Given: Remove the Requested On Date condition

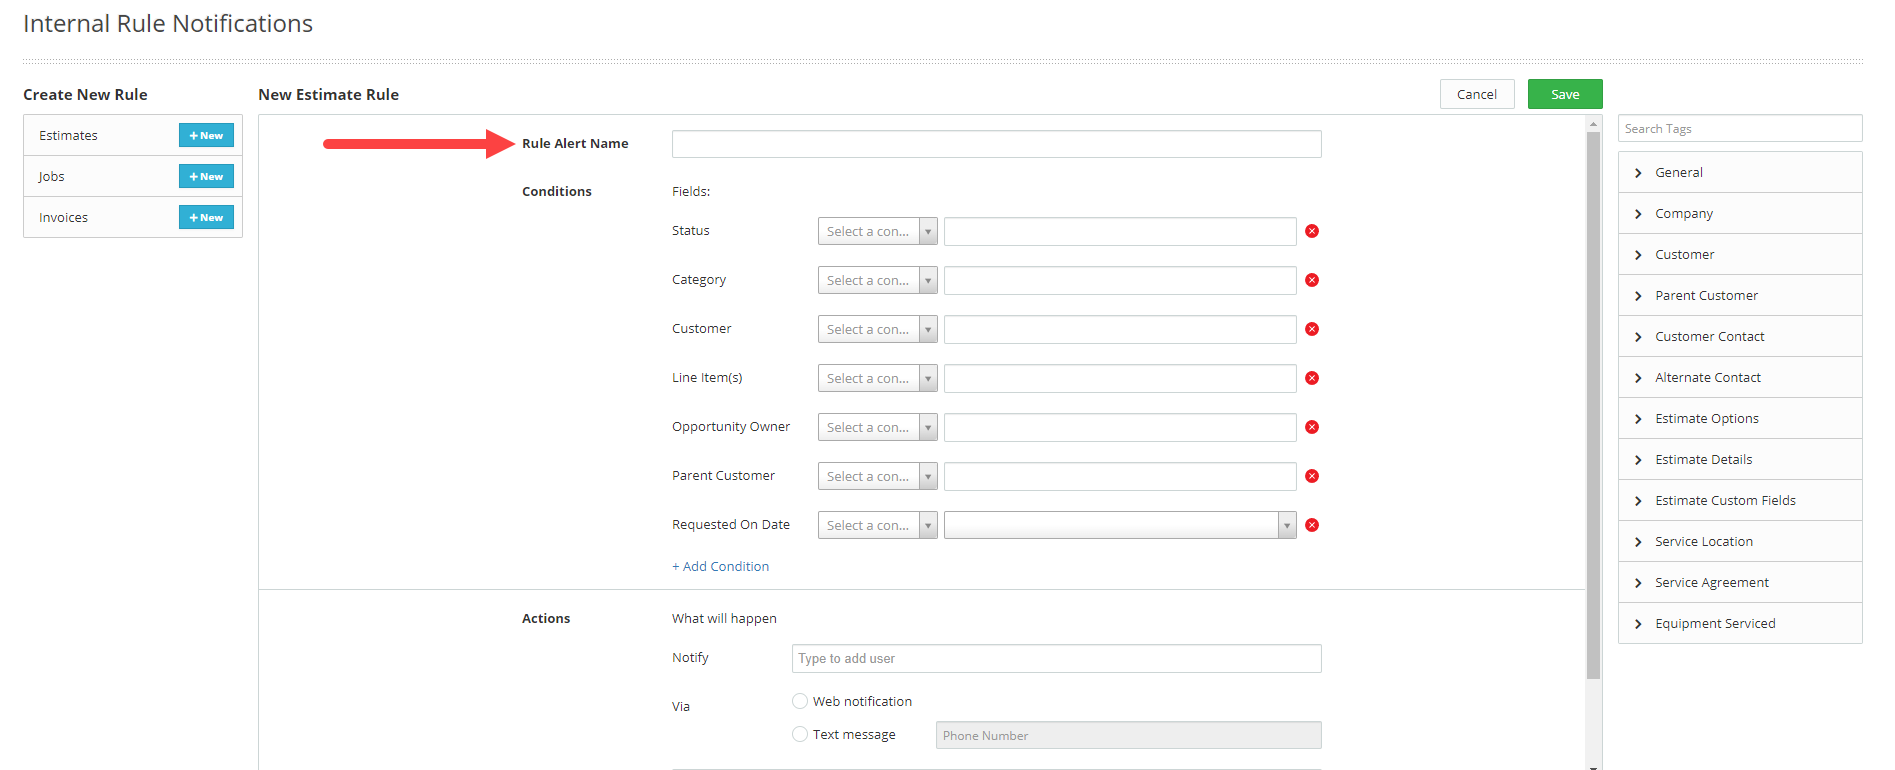Looking at the screenshot, I should click(1312, 525).
